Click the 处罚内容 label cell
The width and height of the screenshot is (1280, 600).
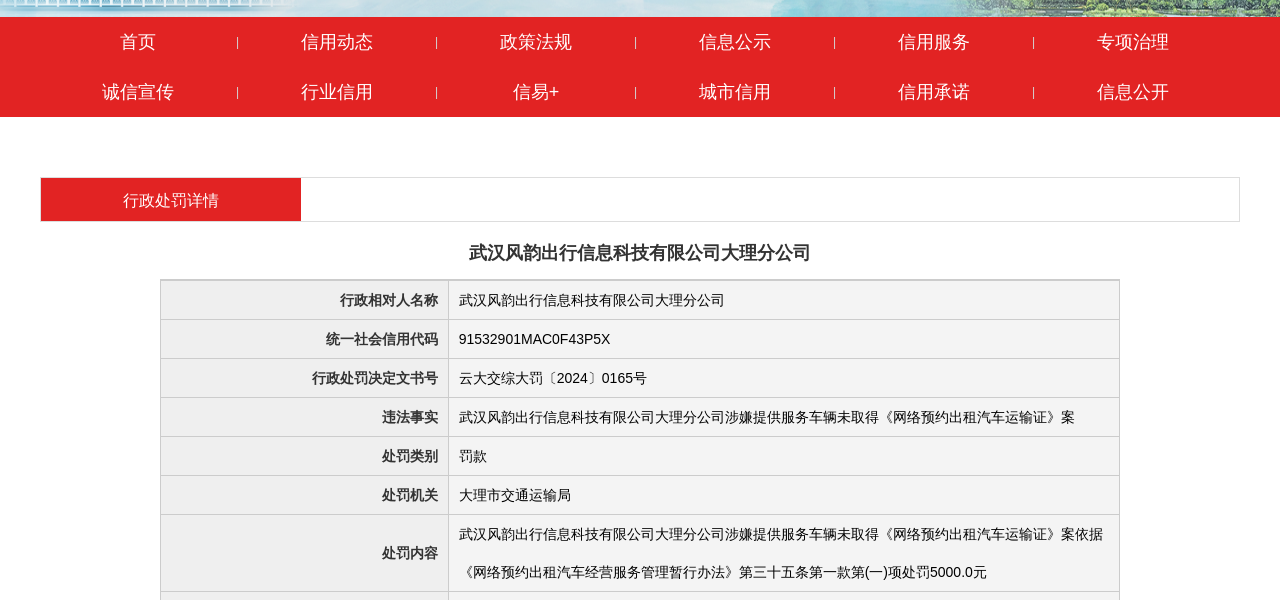[305, 553]
